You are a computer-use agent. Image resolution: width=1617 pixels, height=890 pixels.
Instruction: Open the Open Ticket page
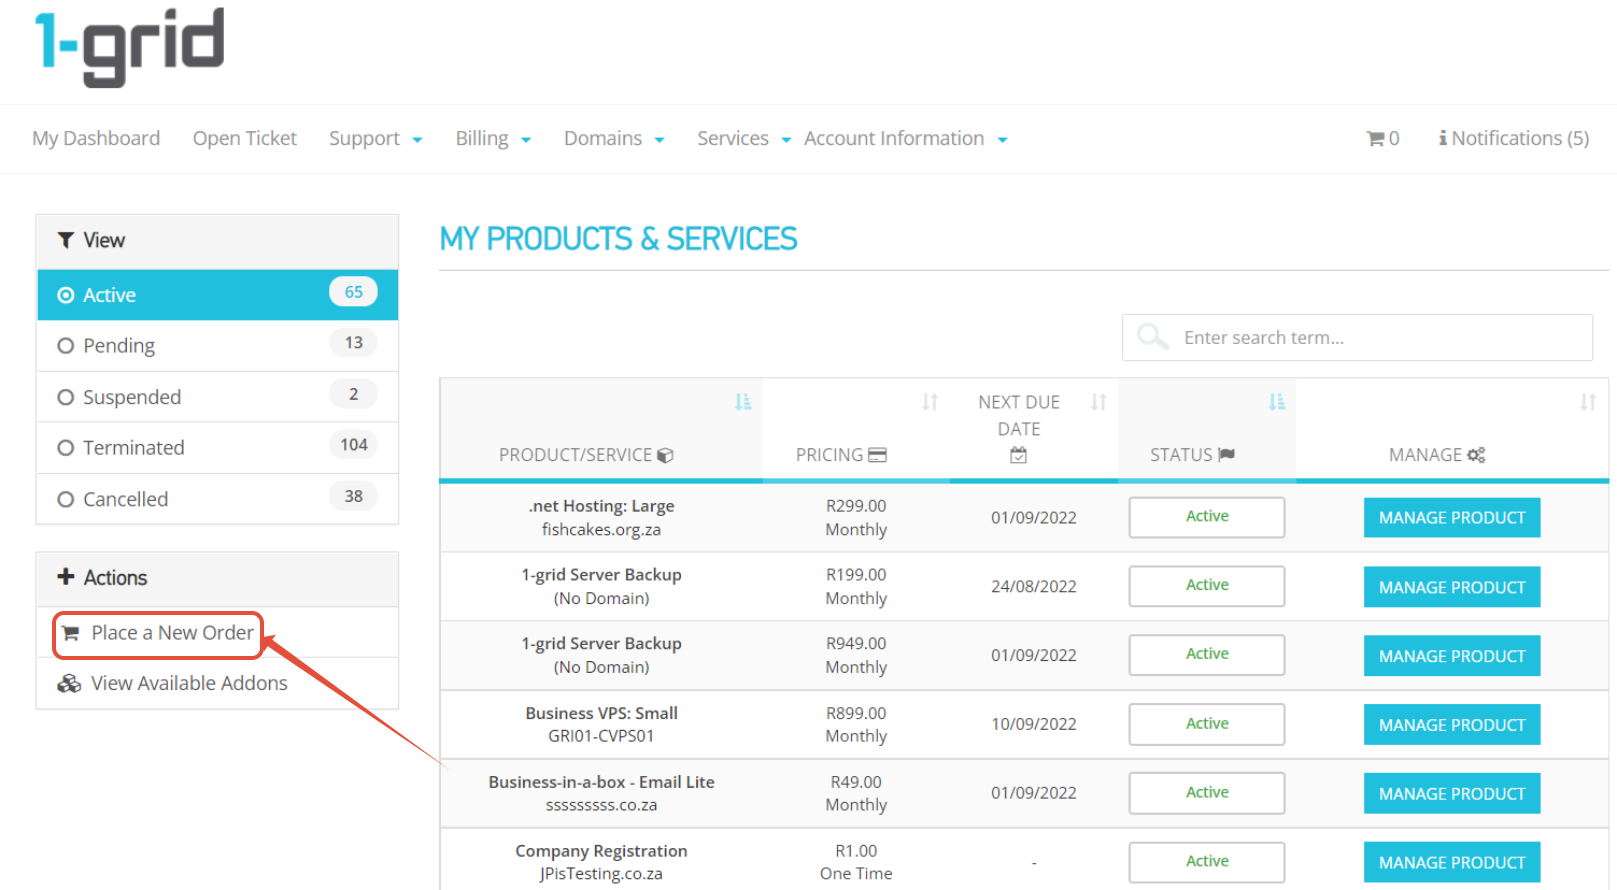pyautogui.click(x=245, y=138)
